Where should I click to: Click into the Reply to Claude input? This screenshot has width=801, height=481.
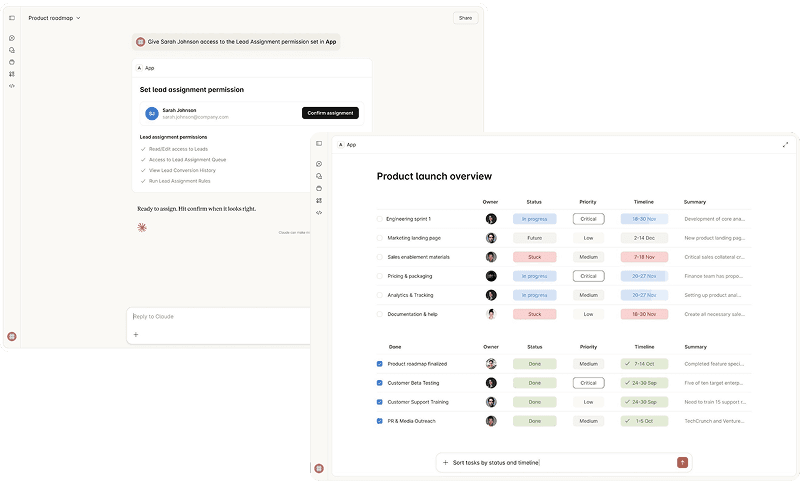[x=220, y=317]
